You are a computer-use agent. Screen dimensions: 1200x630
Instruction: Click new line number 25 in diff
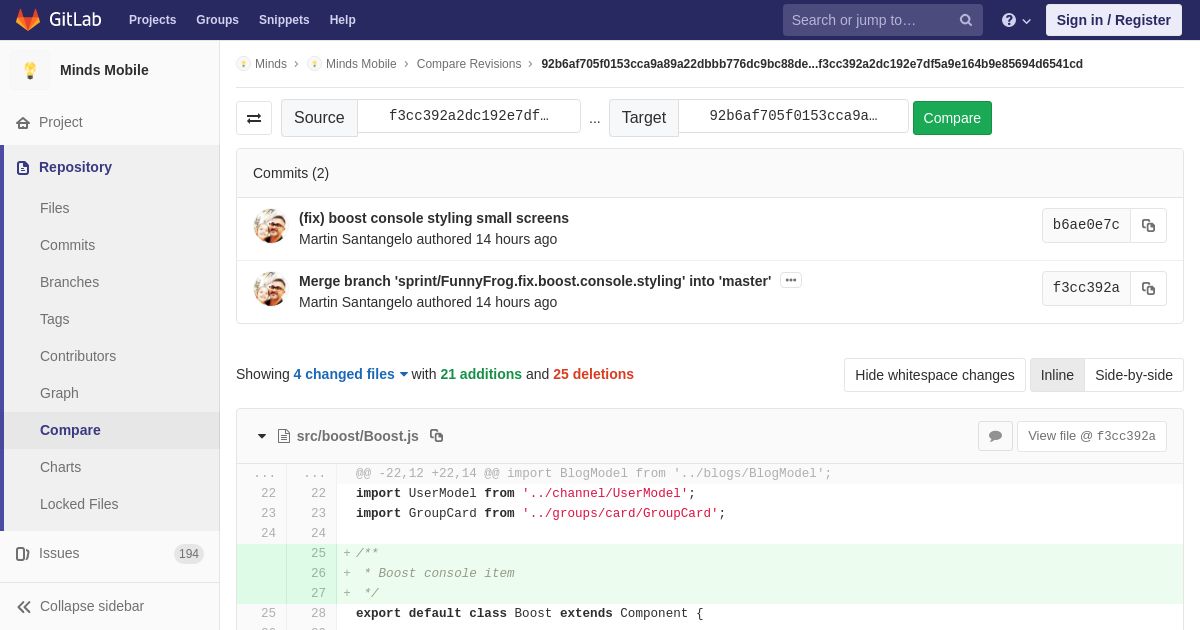[318, 554]
